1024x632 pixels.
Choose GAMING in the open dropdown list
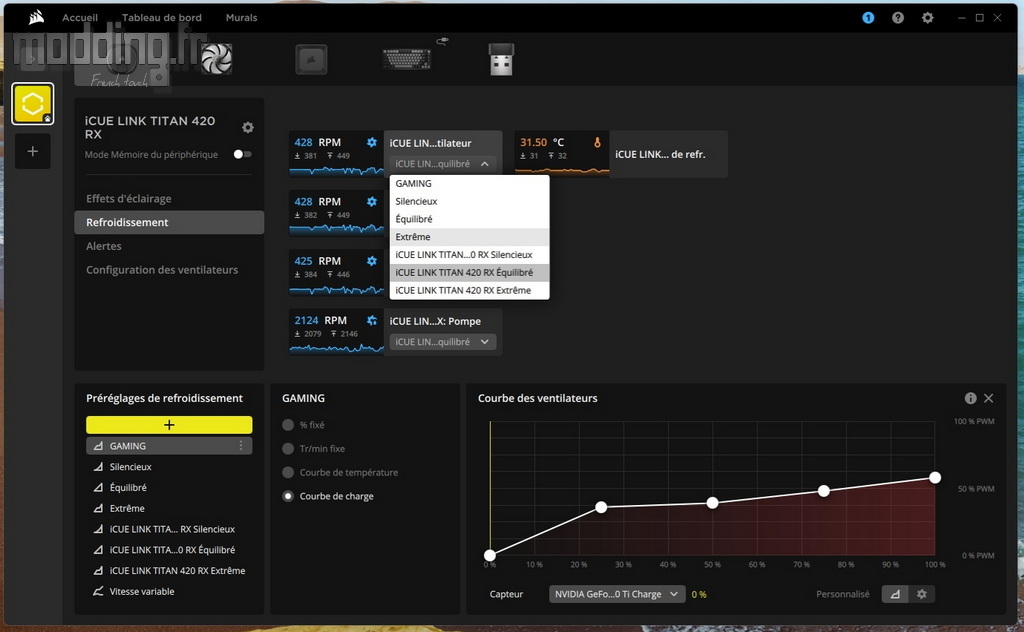pyautogui.click(x=470, y=183)
